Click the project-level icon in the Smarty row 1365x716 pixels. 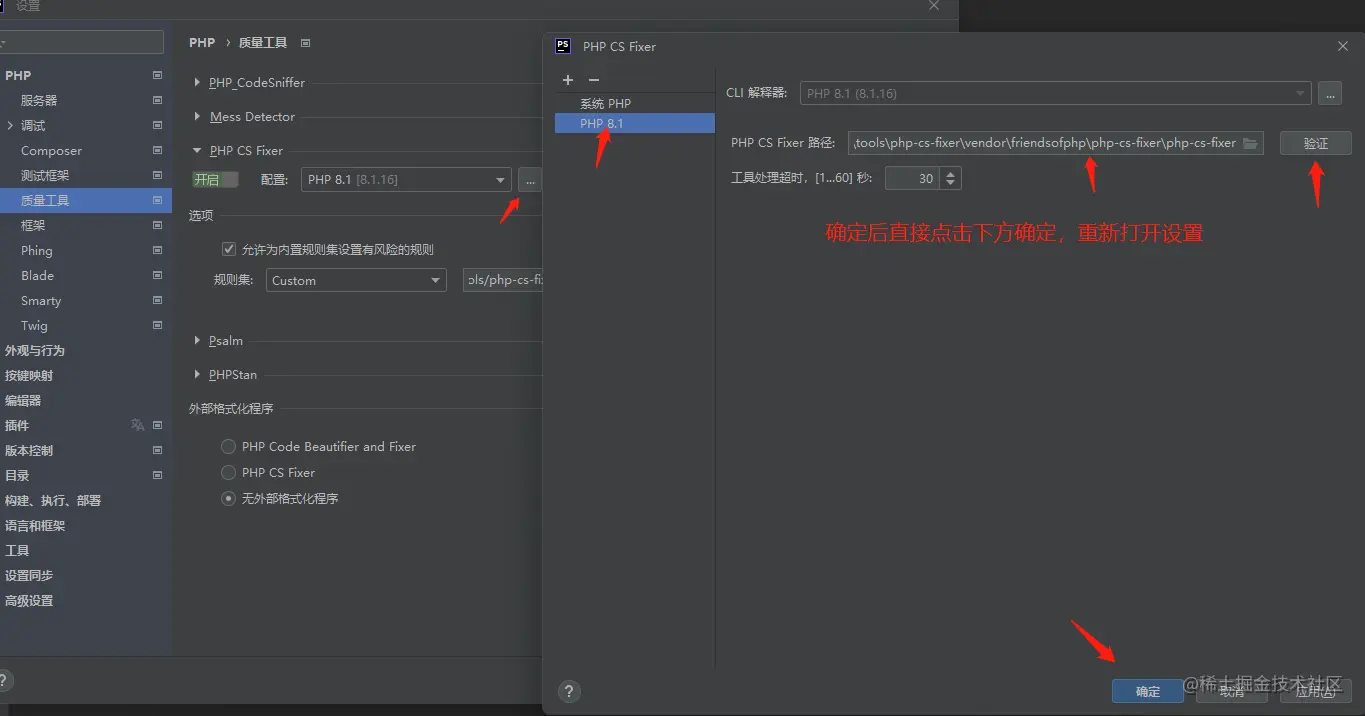pyautogui.click(x=157, y=300)
